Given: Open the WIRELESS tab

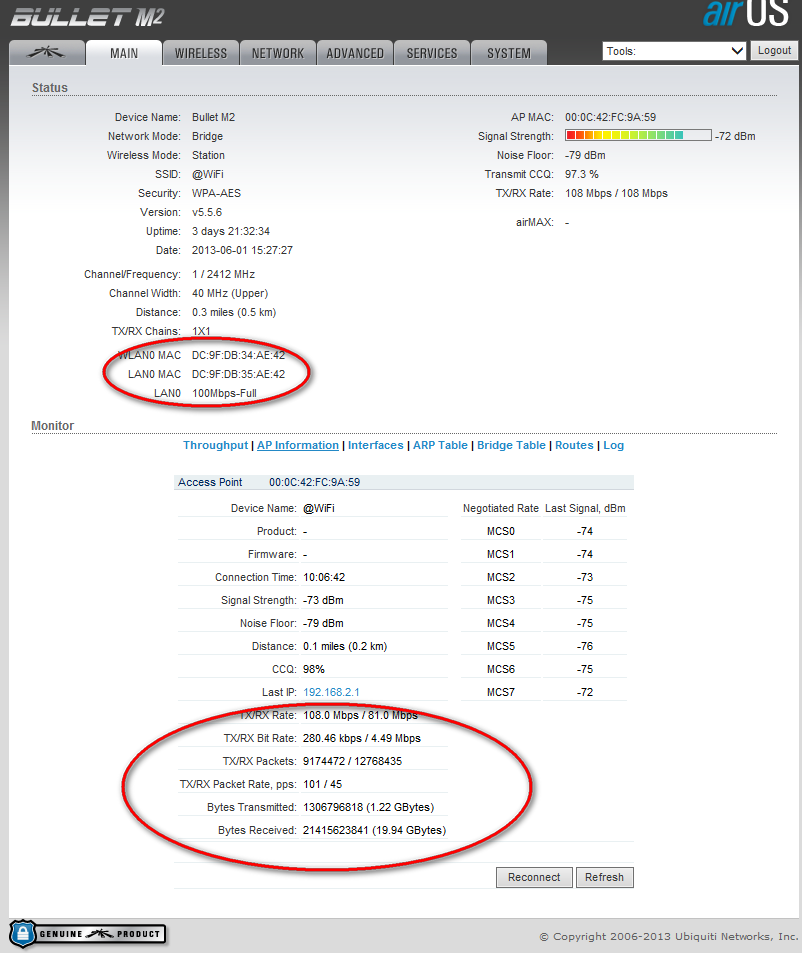Looking at the screenshot, I should [200, 53].
